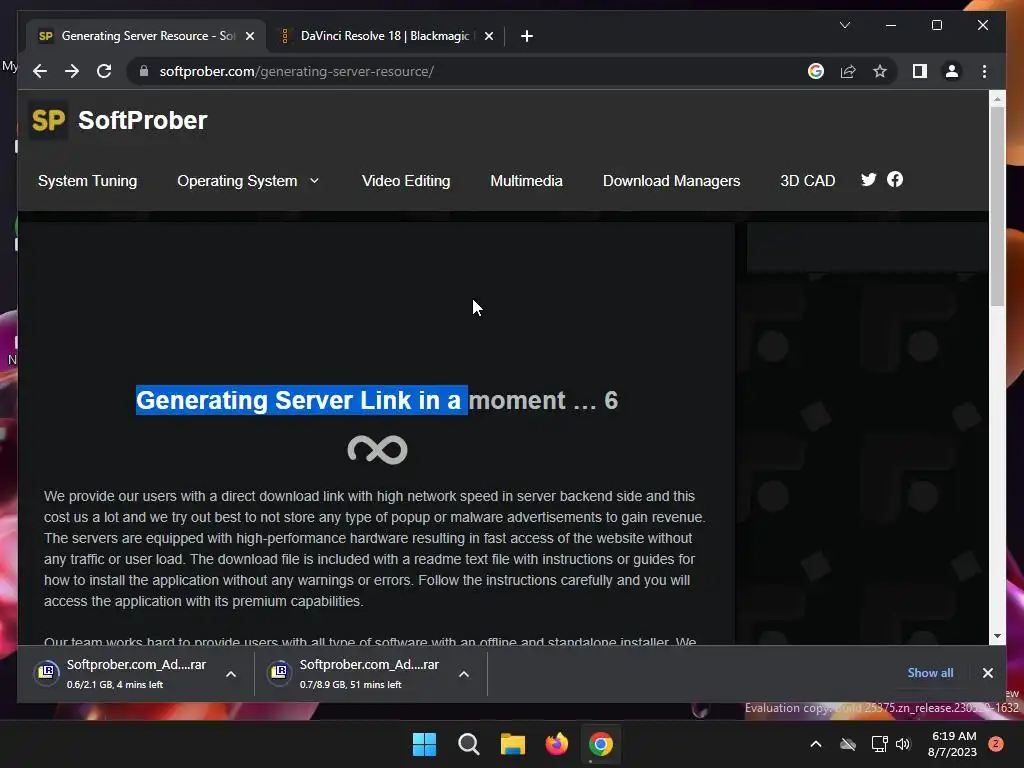Click scrollbar up arrow

[997, 99]
